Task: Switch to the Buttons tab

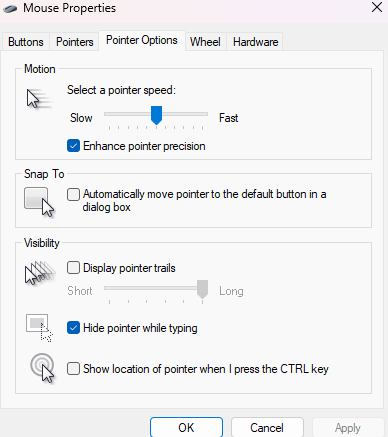Action: point(26,42)
